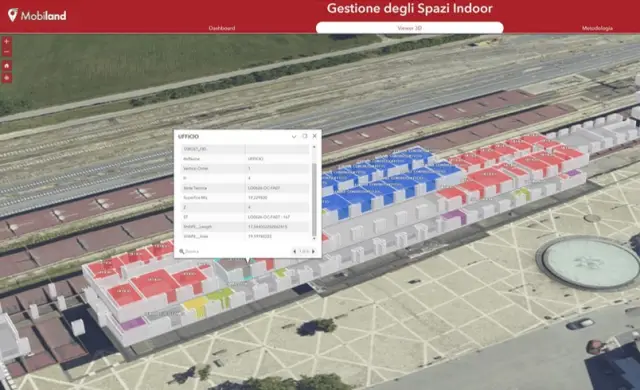
Task: Go to next feature in popup
Action: pos(313,251)
